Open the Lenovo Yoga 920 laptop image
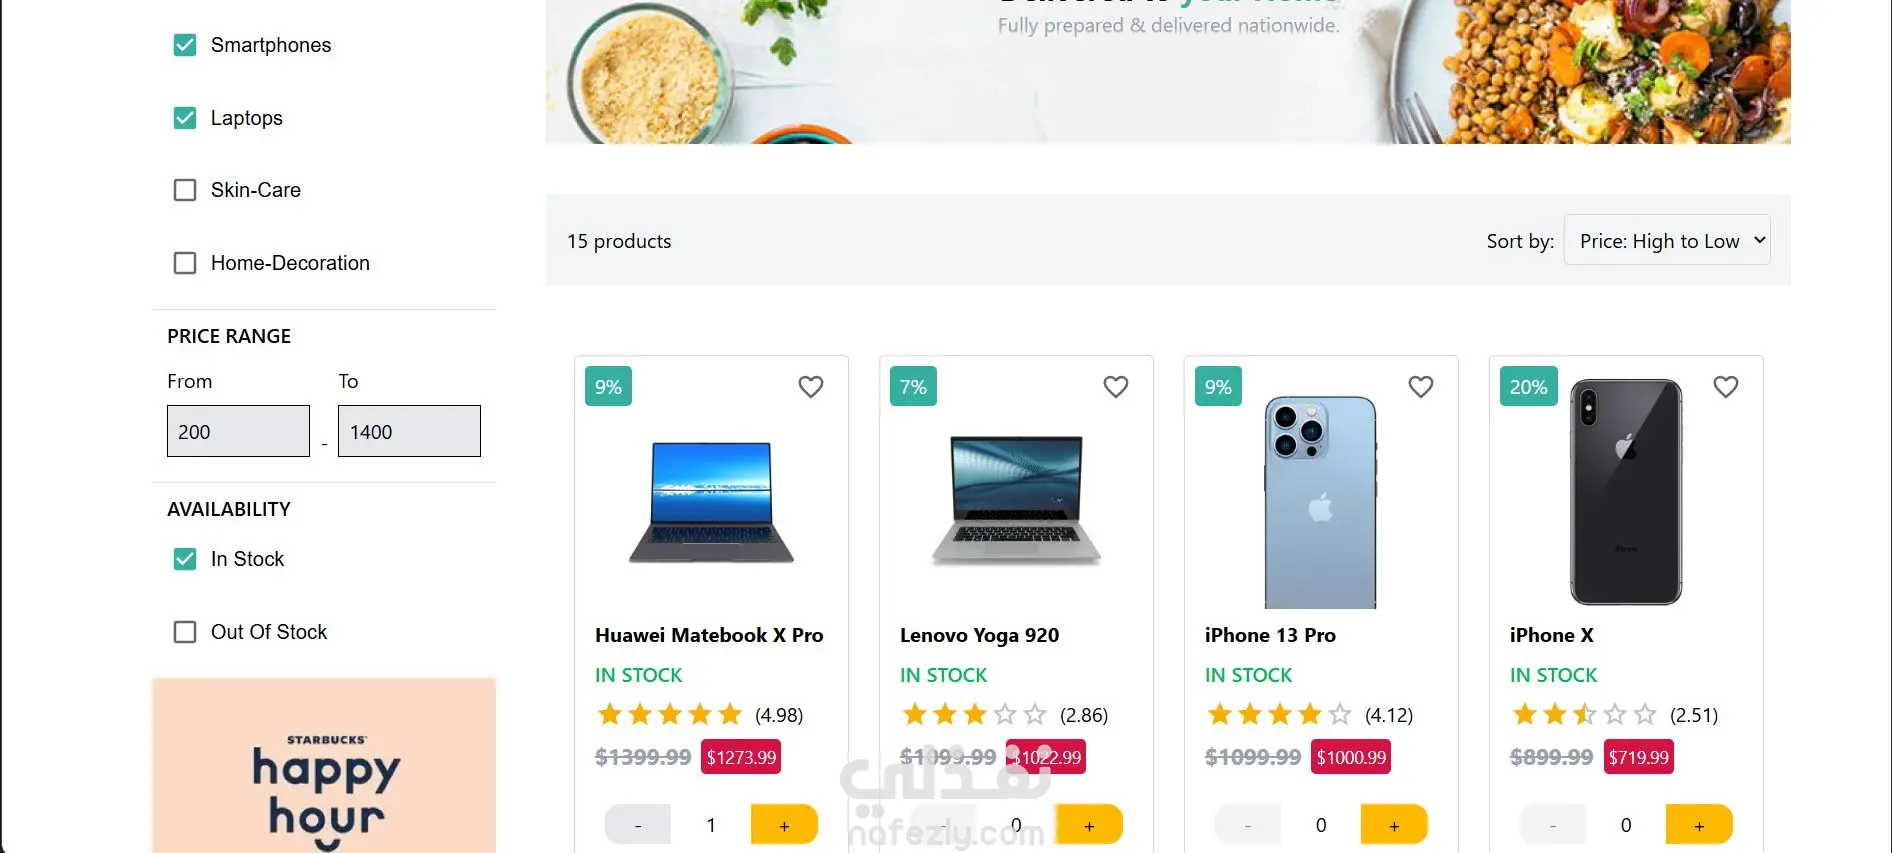Viewport: 1892px width, 853px height. click(1015, 500)
